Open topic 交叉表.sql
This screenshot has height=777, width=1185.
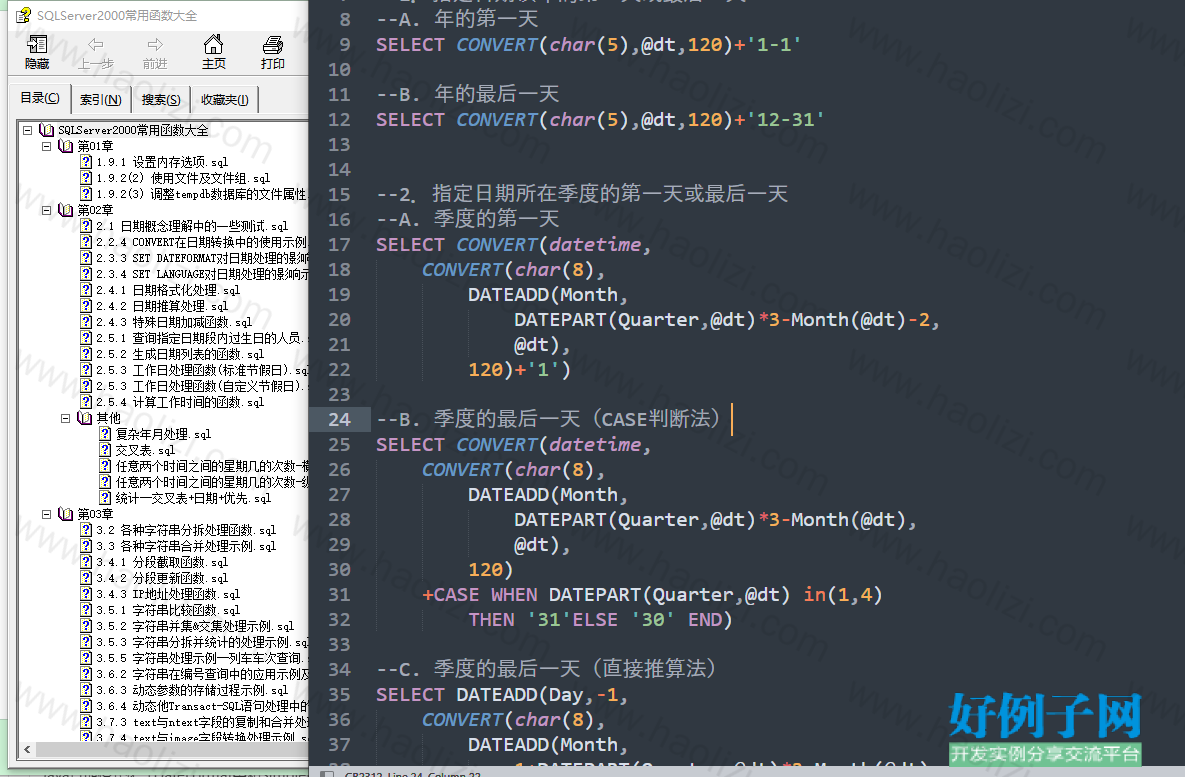[145, 450]
